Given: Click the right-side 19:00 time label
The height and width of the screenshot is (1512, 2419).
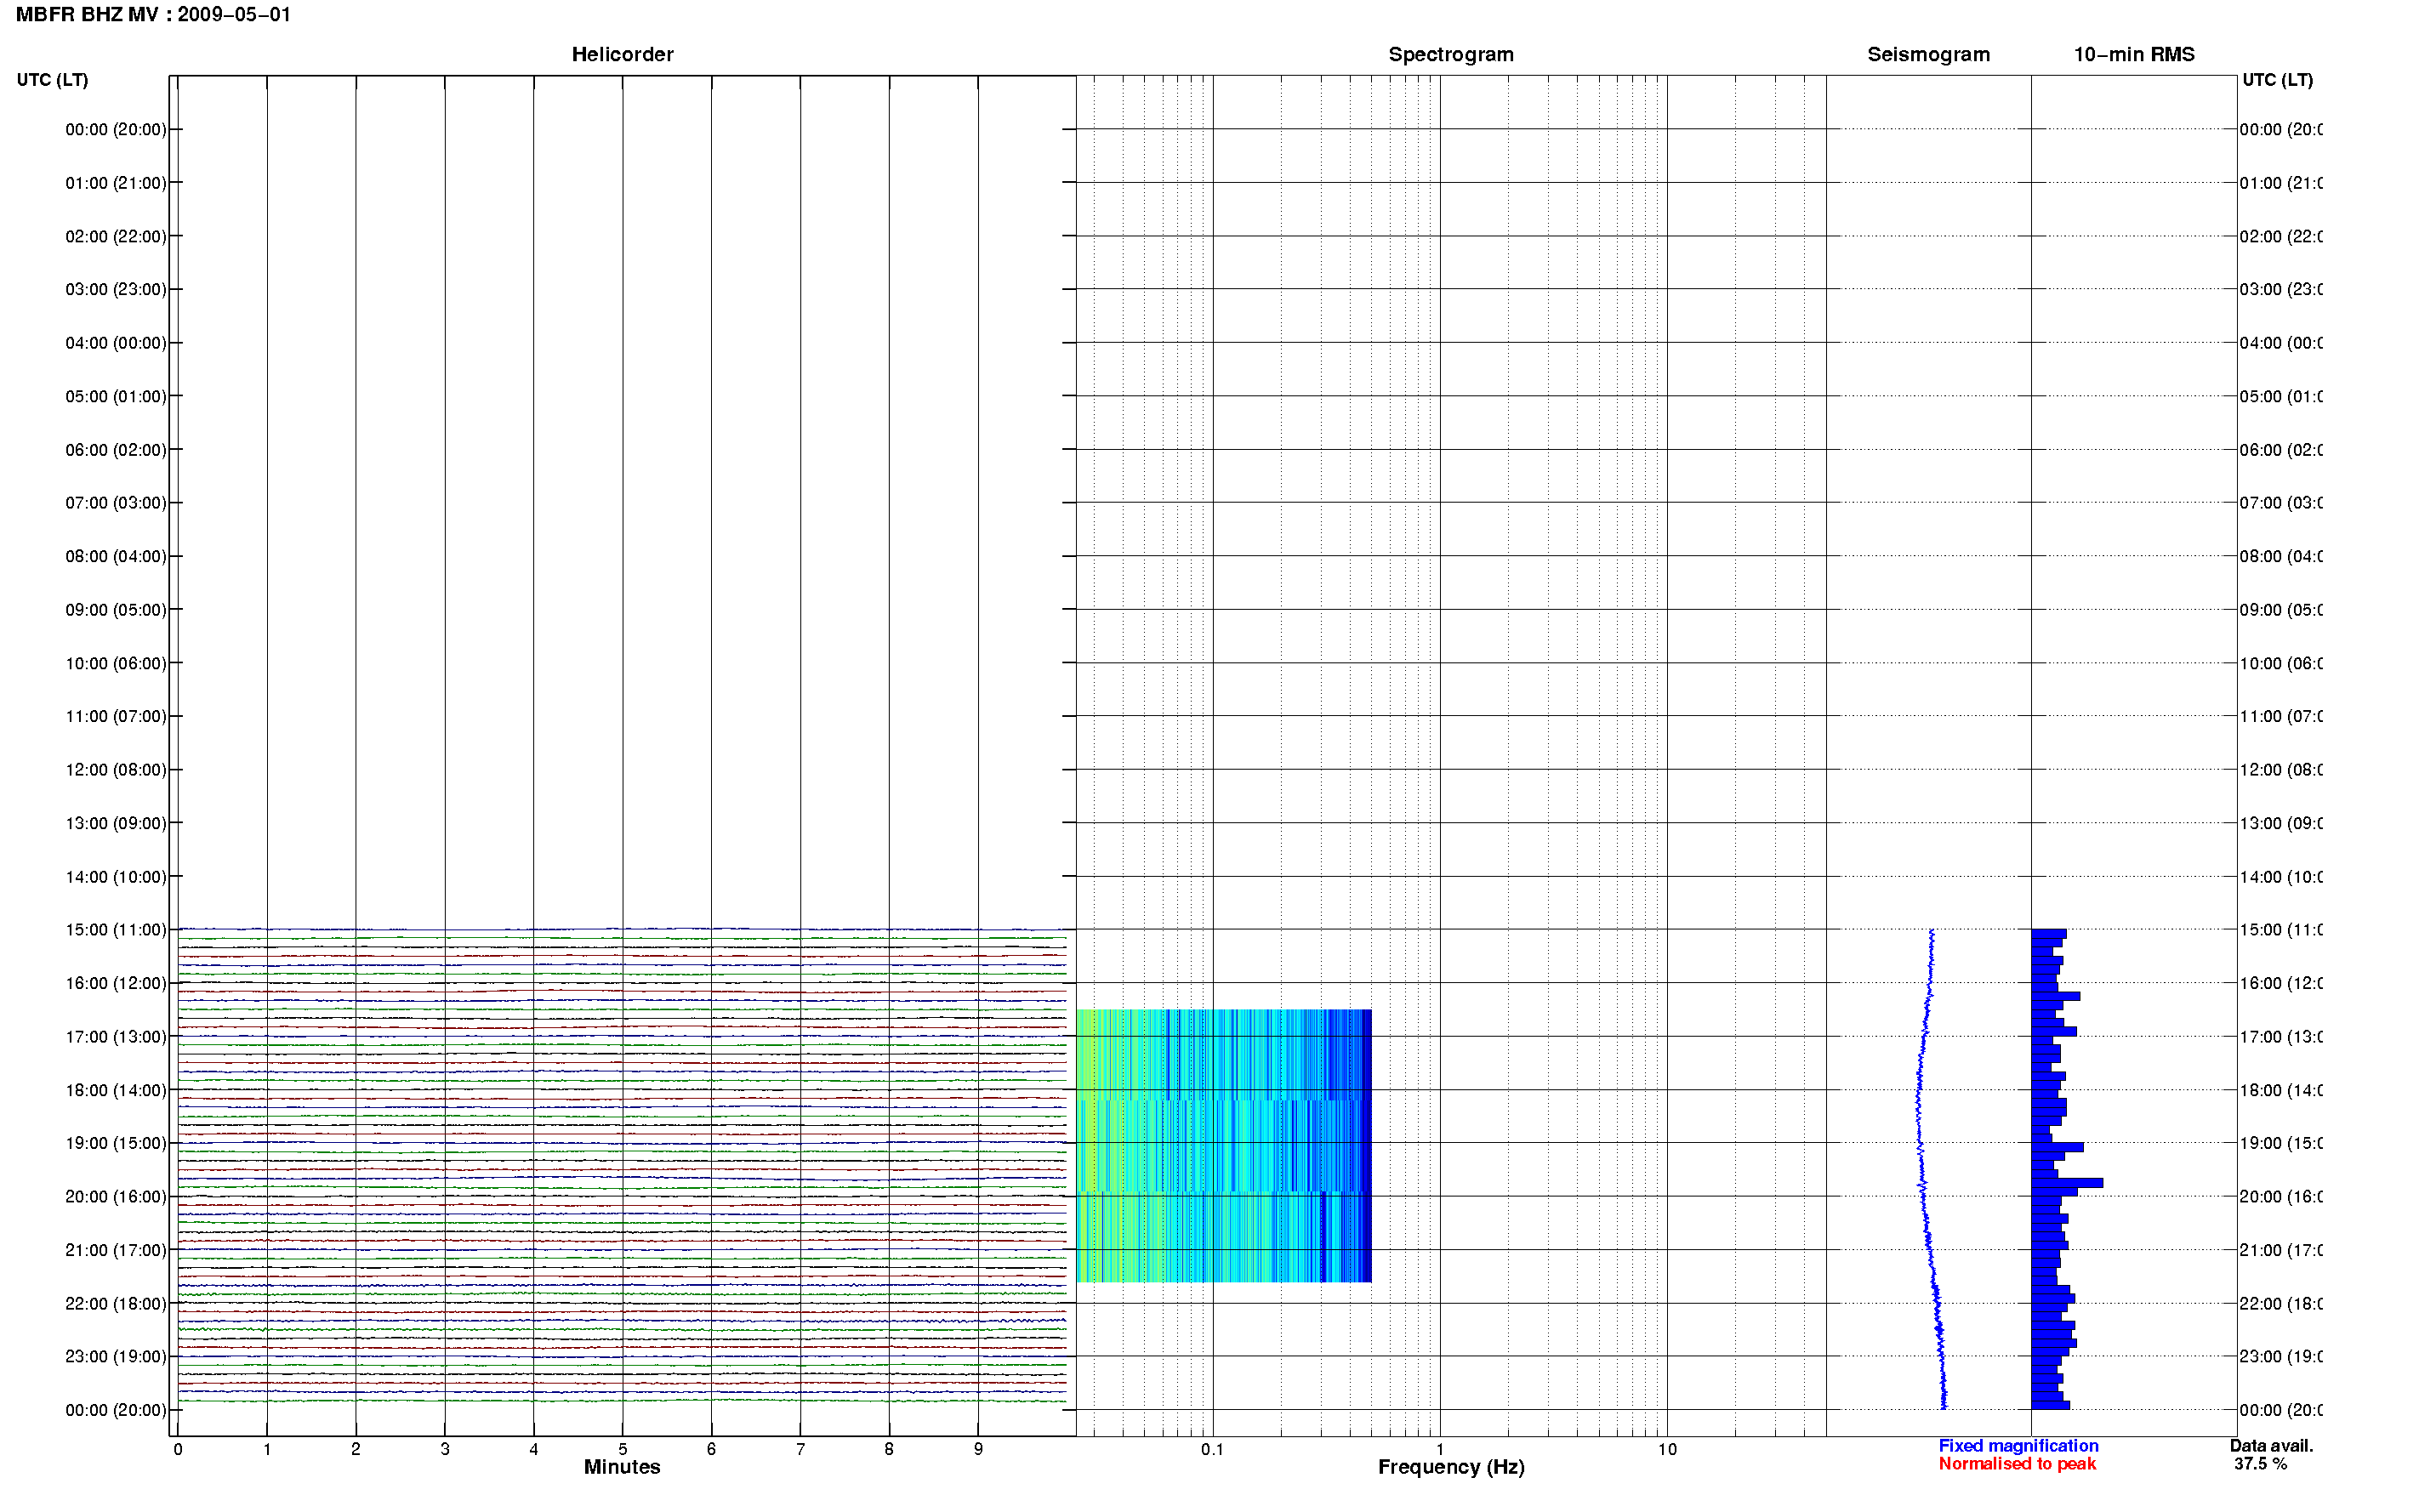Looking at the screenshot, I should (2280, 1143).
